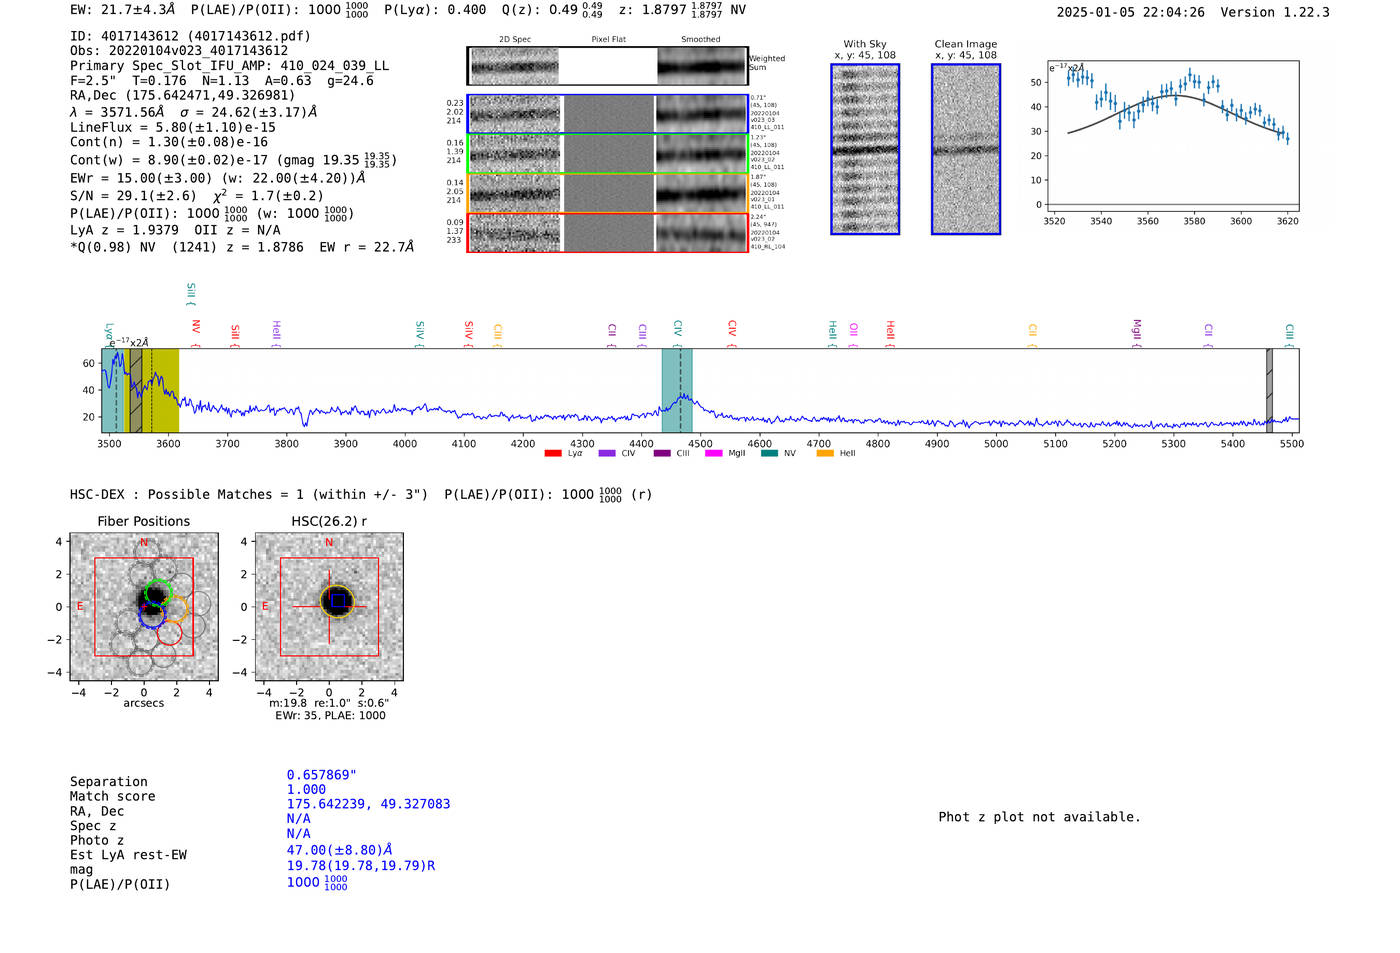Image resolution: width=1400 pixels, height=953 pixels.
Task: Click the orange HeII legend swatch
Action: [825, 453]
